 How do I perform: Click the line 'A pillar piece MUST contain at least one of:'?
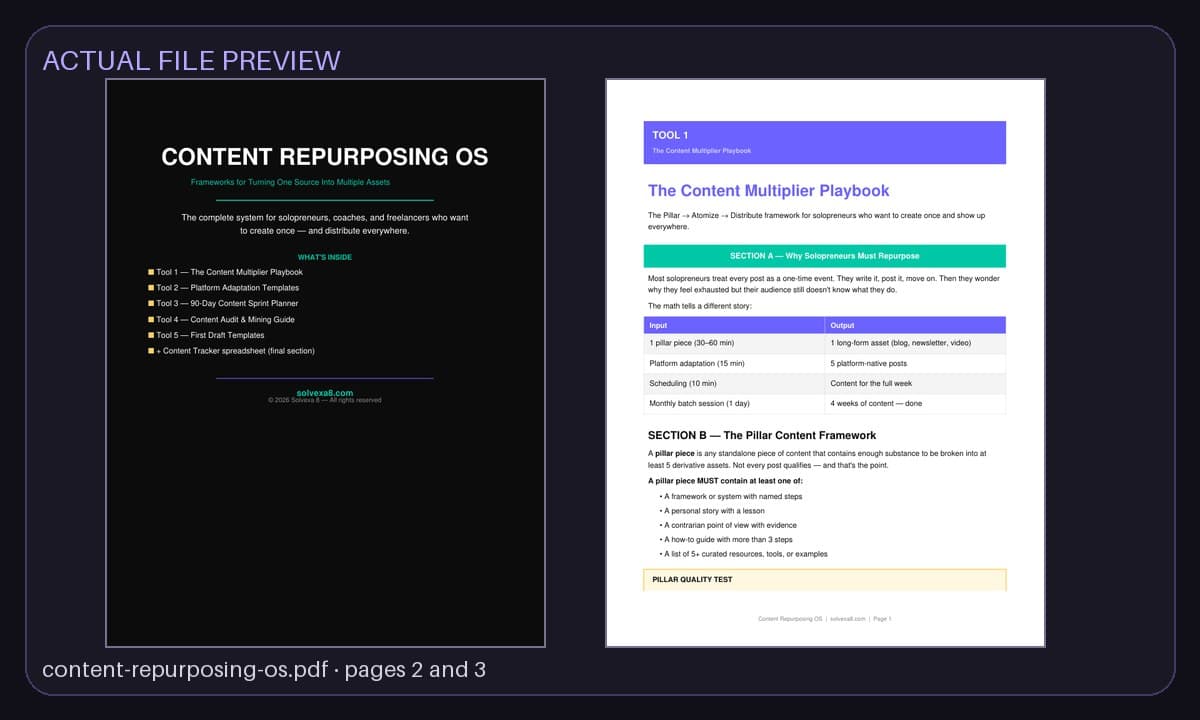[x=726, y=481]
